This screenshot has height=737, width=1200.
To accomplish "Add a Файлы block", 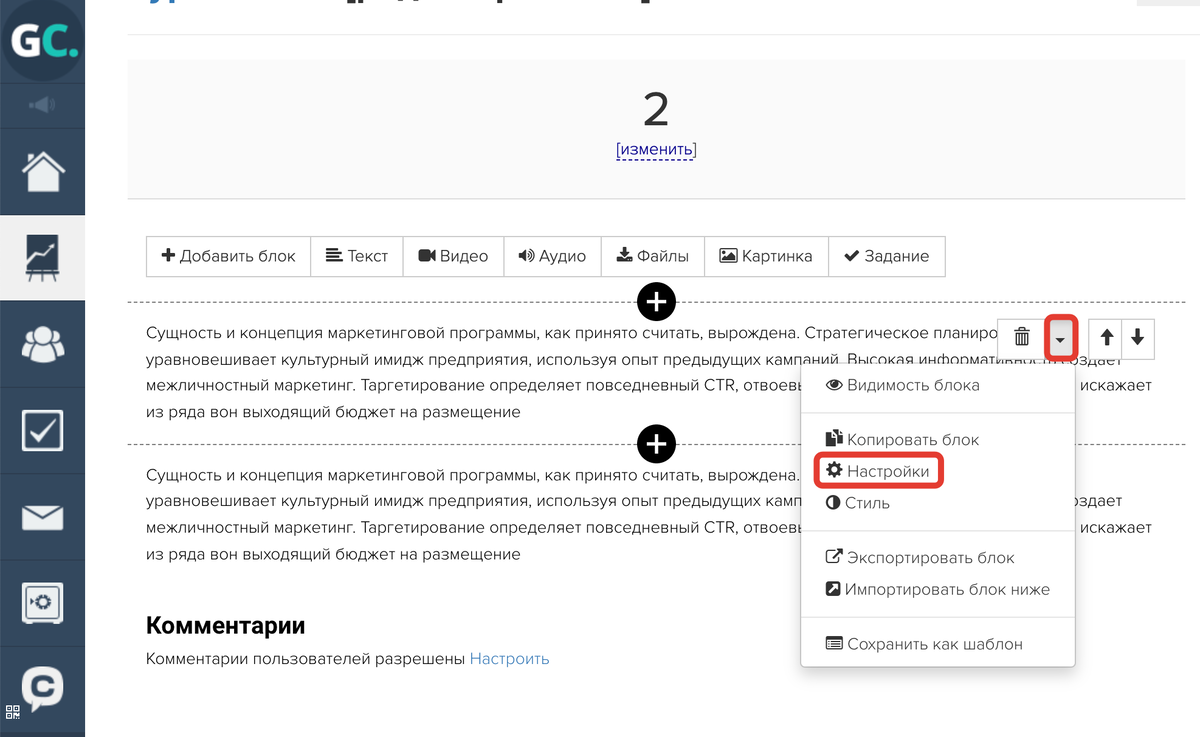I will click(652, 256).
